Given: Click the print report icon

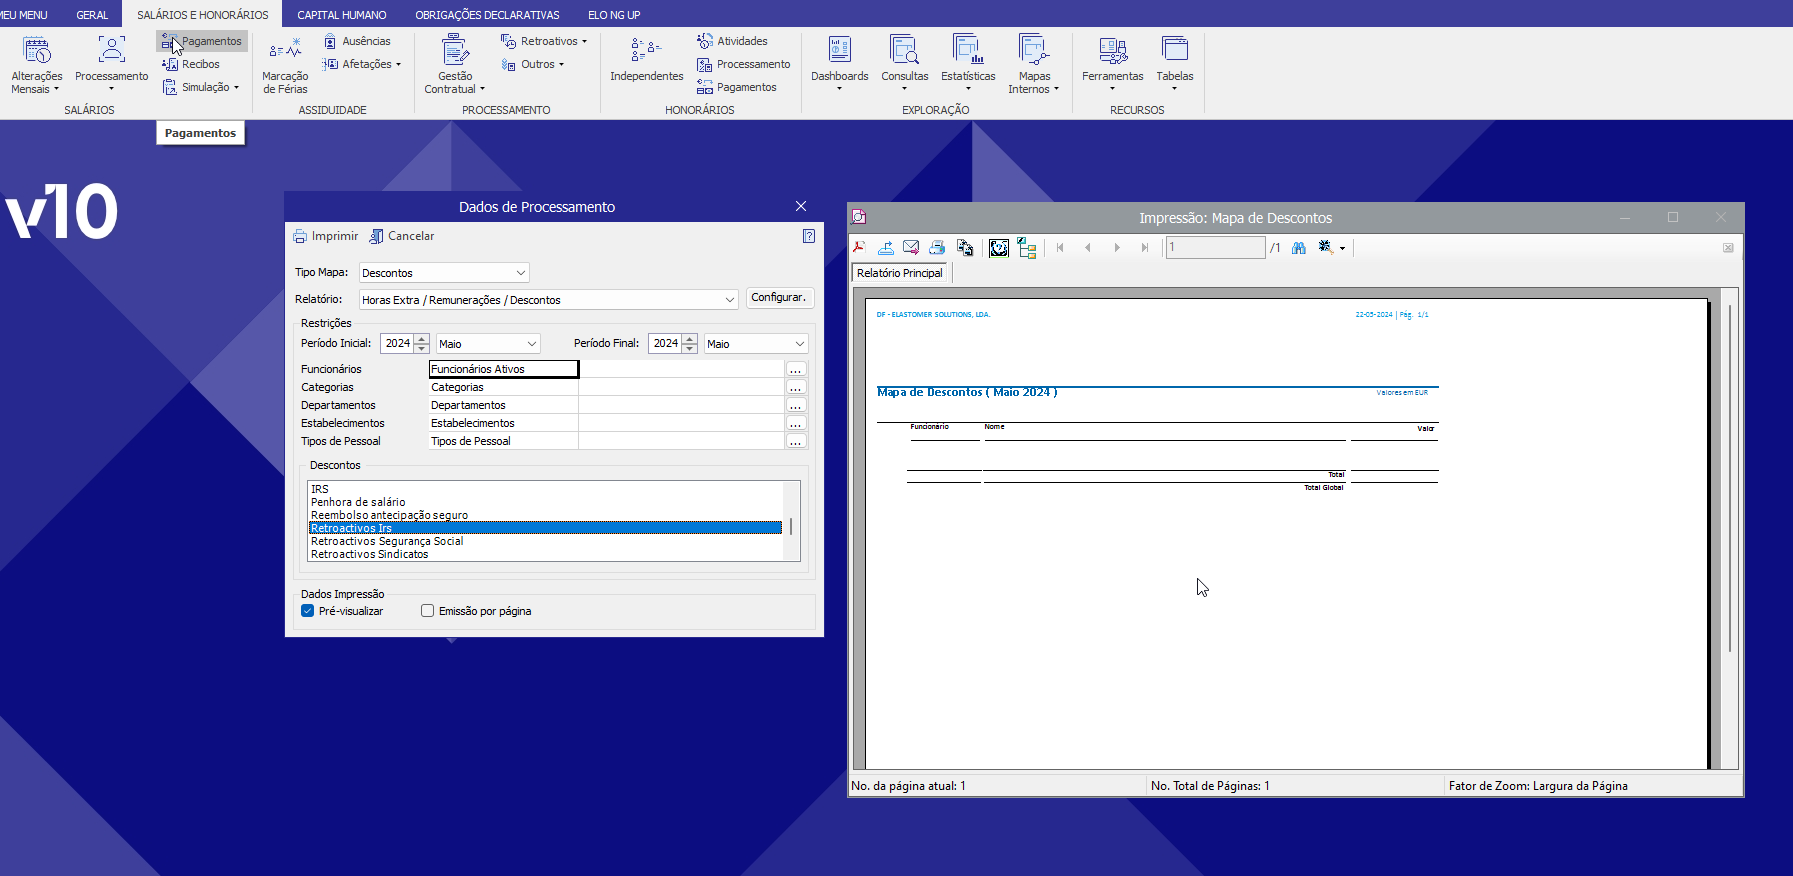Looking at the screenshot, I should click(x=937, y=248).
